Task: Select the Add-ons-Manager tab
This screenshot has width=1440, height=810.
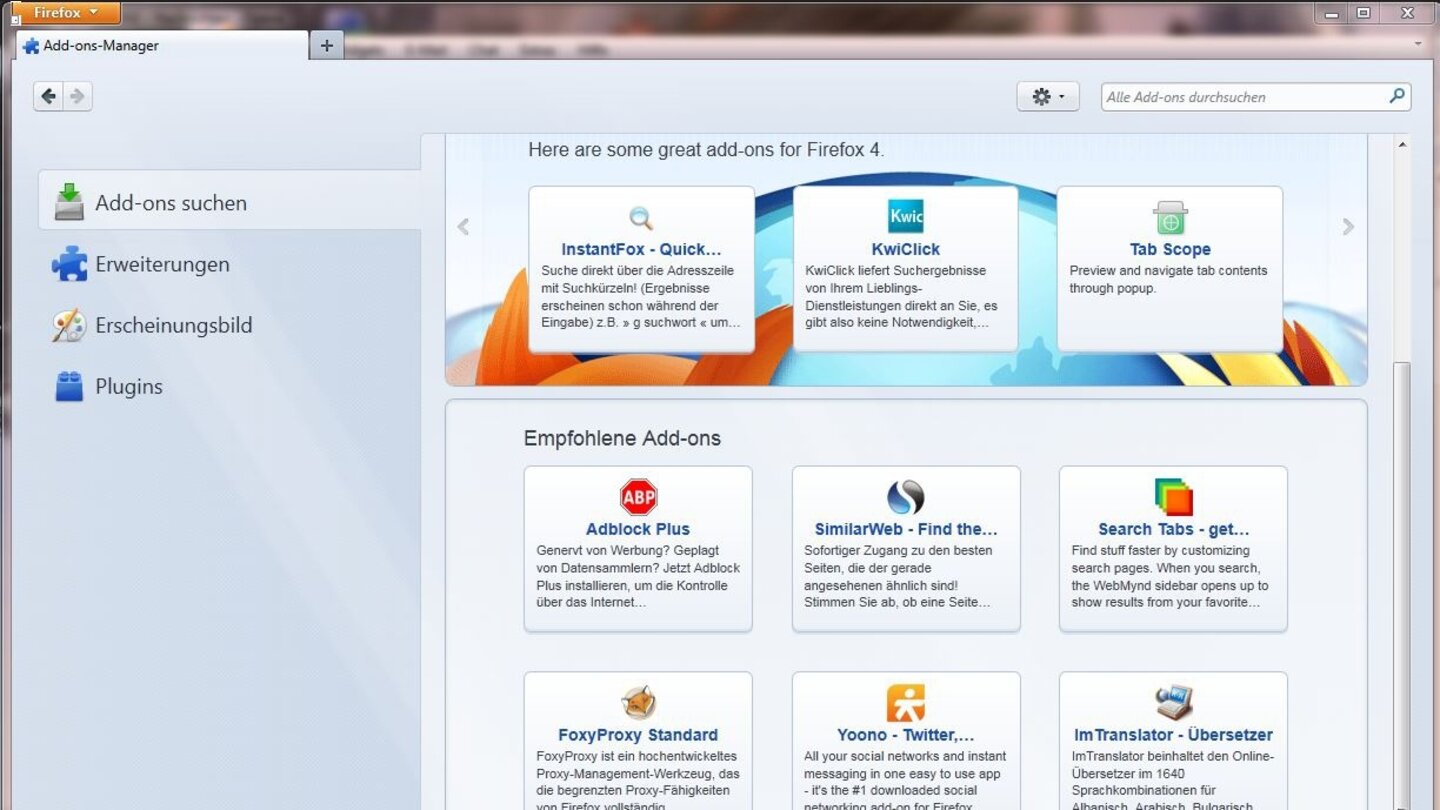Action: tap(162, 45)
